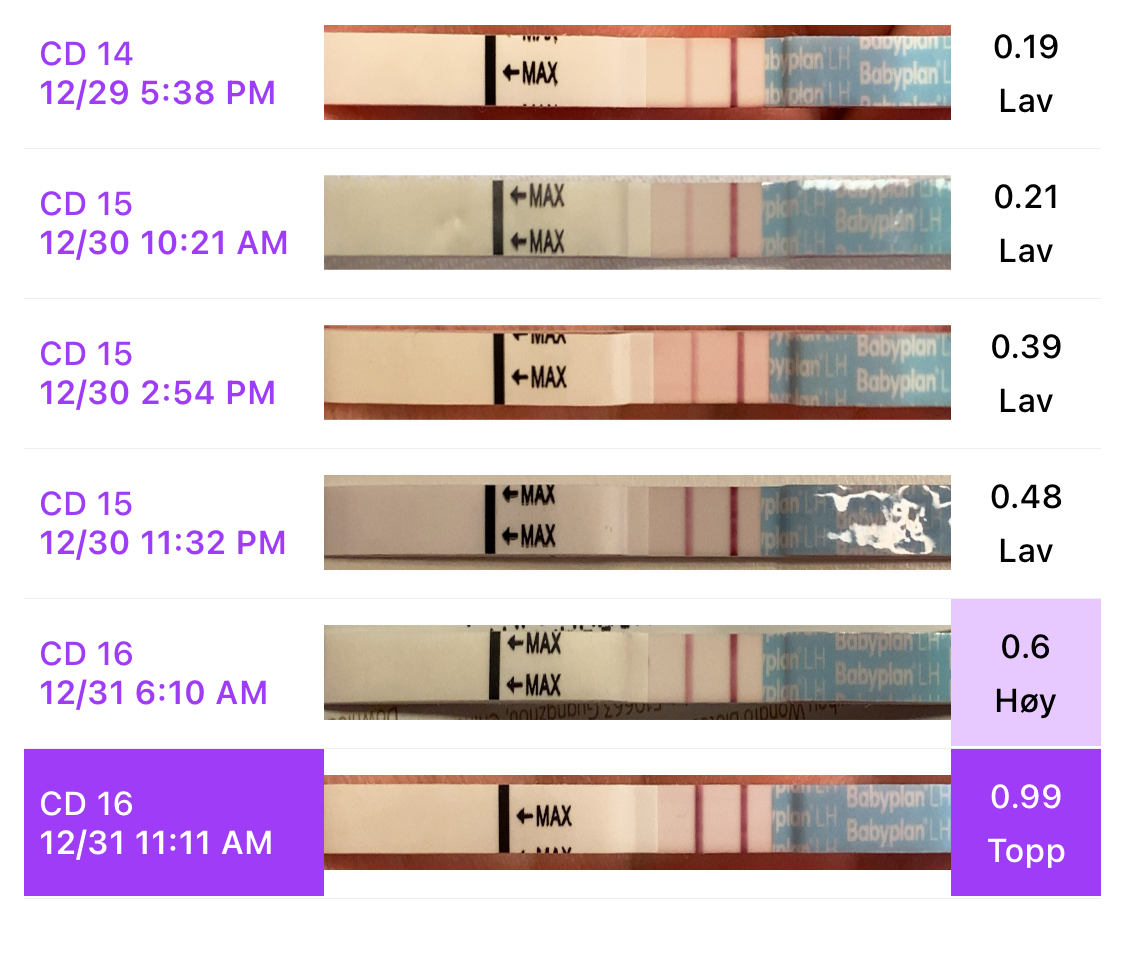Image resolution: width=1125 pixels, height=955 pixels.
Task: Click the Høy status label
Action: 1026,701
